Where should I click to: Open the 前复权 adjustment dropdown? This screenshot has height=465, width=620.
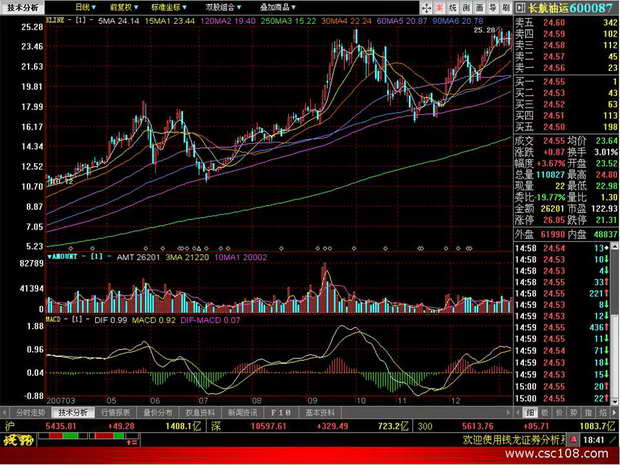(124, 7)
